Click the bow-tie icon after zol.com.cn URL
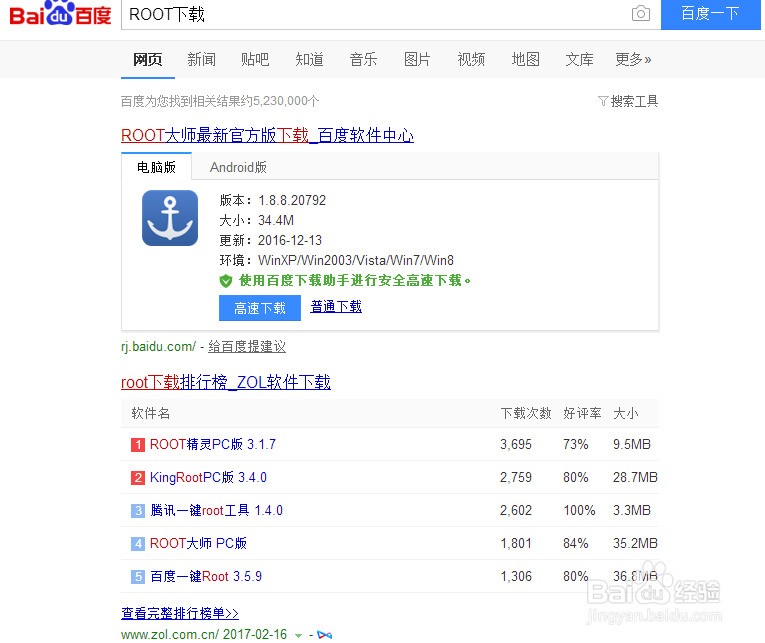 point(323,635)
